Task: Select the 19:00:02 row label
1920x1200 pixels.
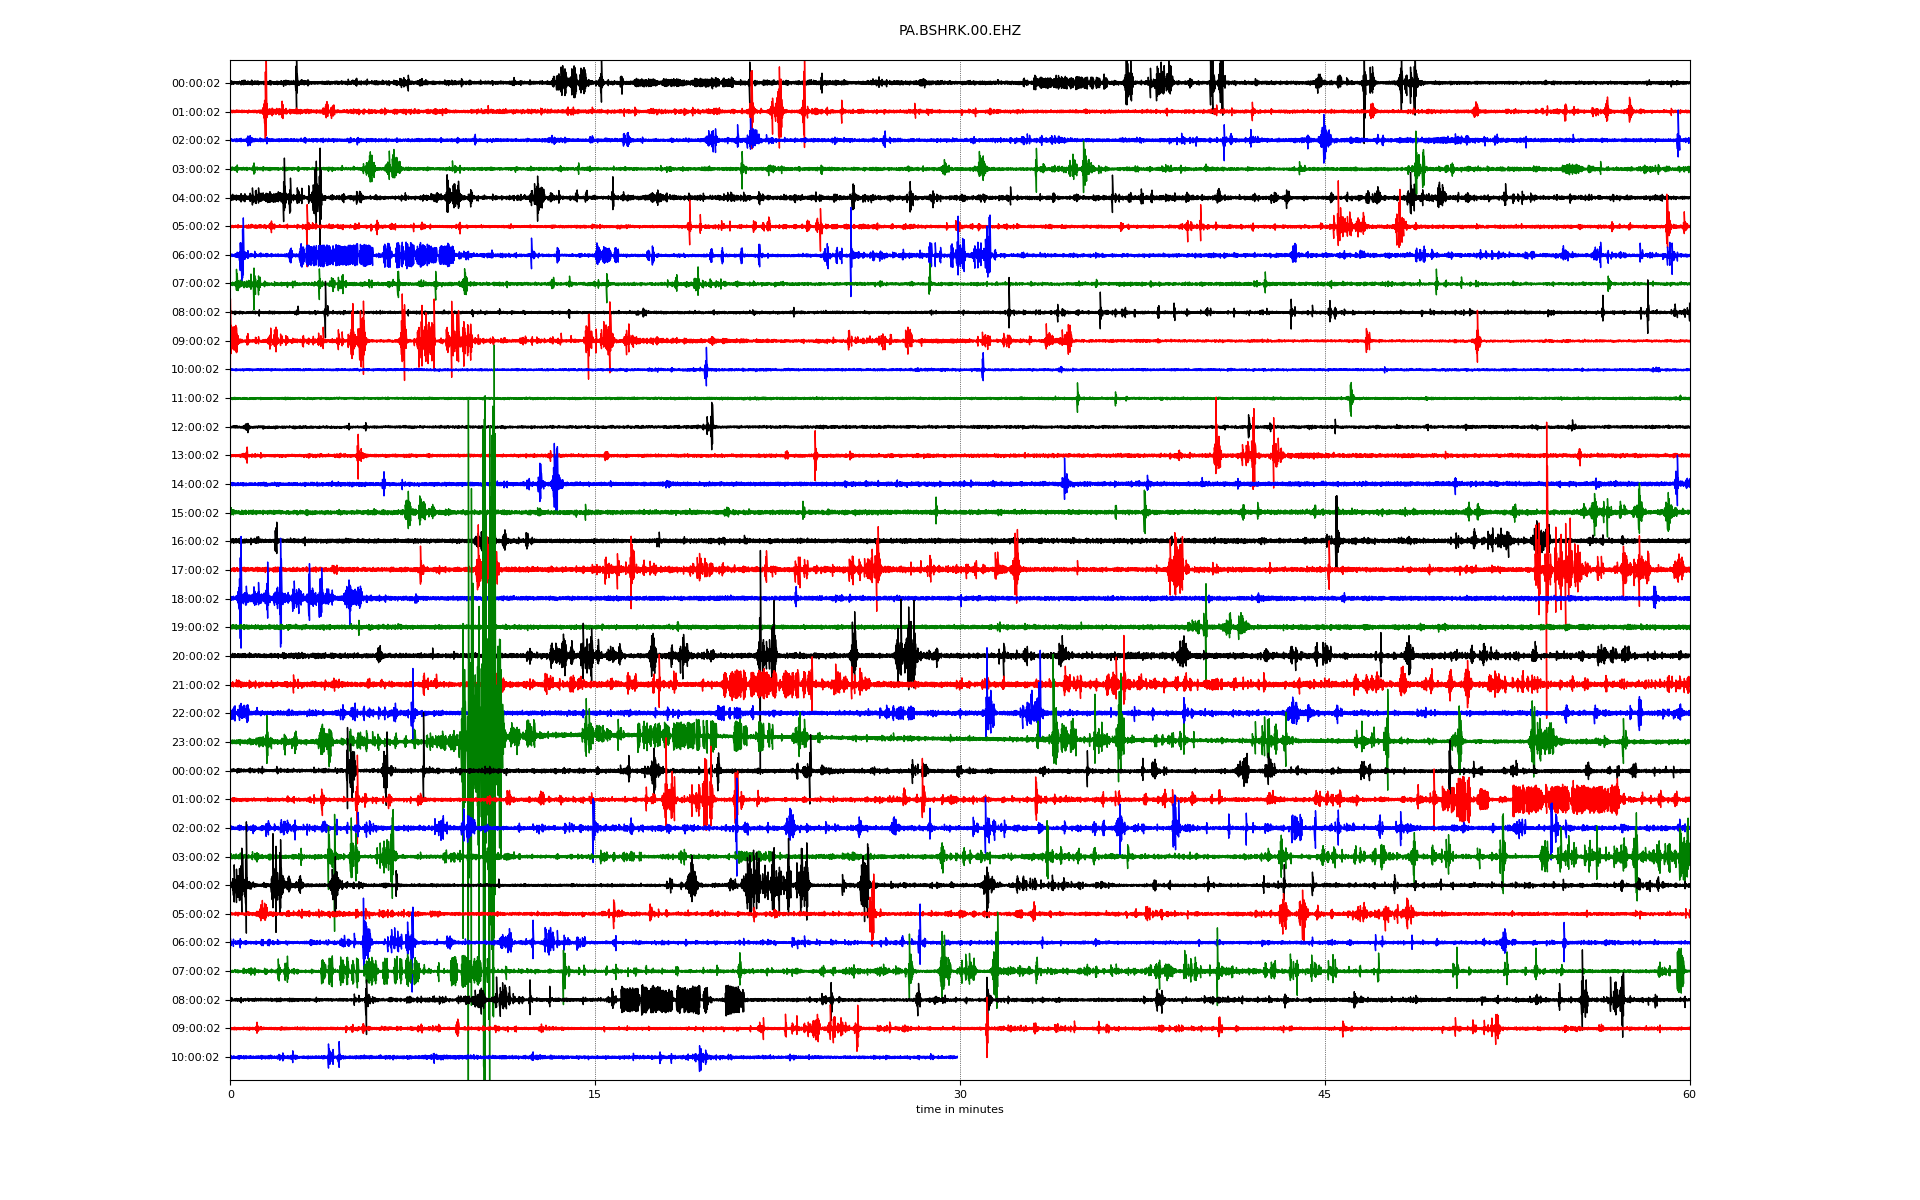Action: (195, 628)
